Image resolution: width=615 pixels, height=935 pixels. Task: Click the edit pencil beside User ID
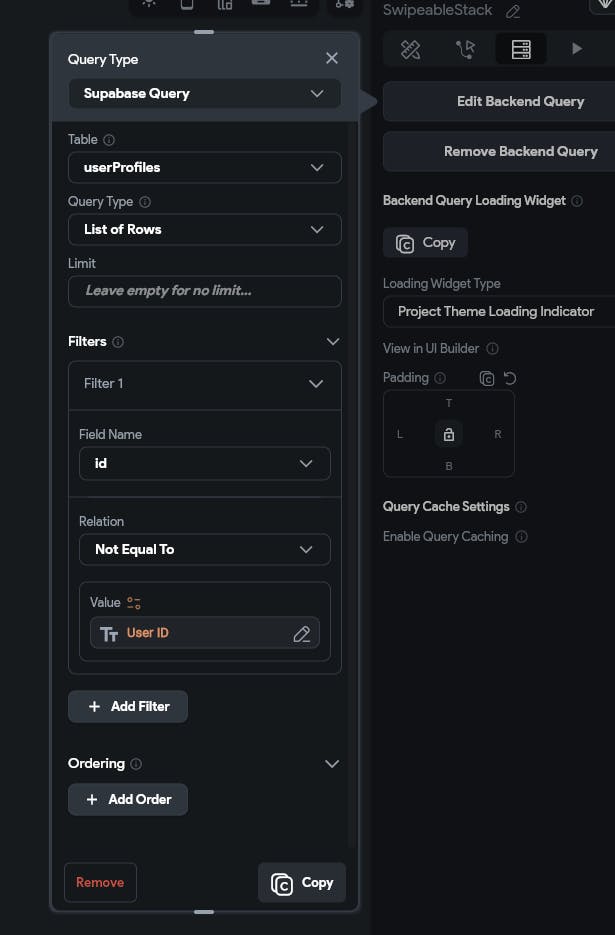click(x=301, y=634)
